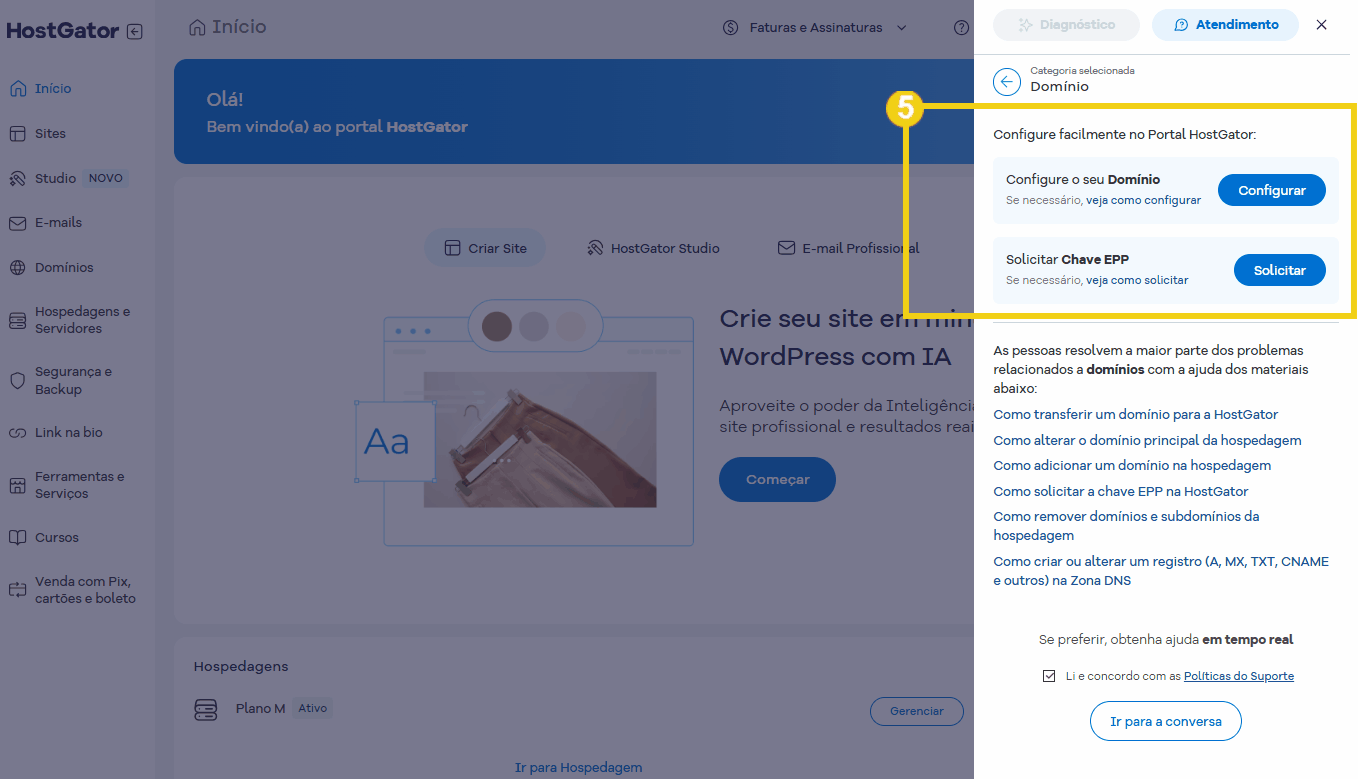Image resolution: width=1358 pixels, height=779 pixels.
Task: Click the E-mails envelope icon in sidebar
Action: click(17, 222)
